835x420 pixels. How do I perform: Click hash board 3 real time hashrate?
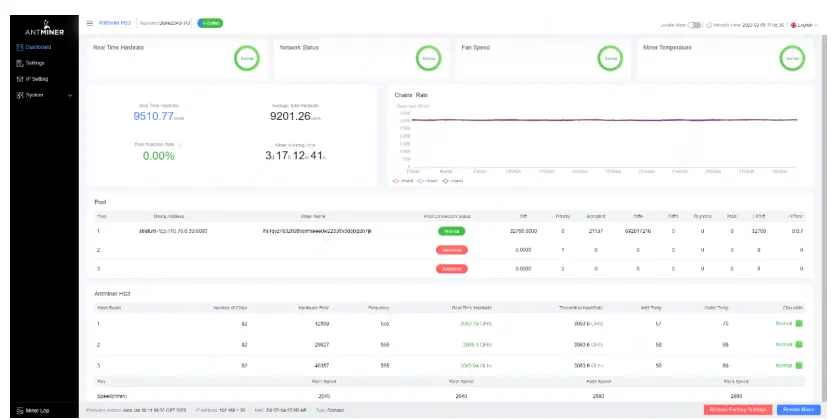[x=476, y=366]
